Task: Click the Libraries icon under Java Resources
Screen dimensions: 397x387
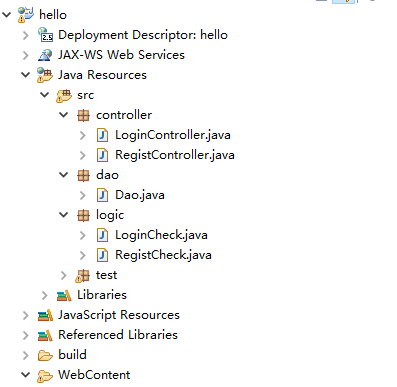Action: [64, 295]
